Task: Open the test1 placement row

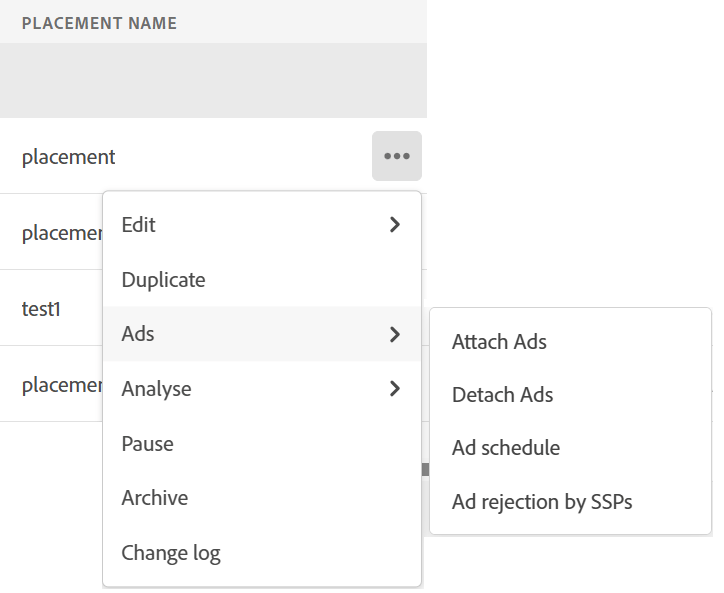Action: pos(42,309)
